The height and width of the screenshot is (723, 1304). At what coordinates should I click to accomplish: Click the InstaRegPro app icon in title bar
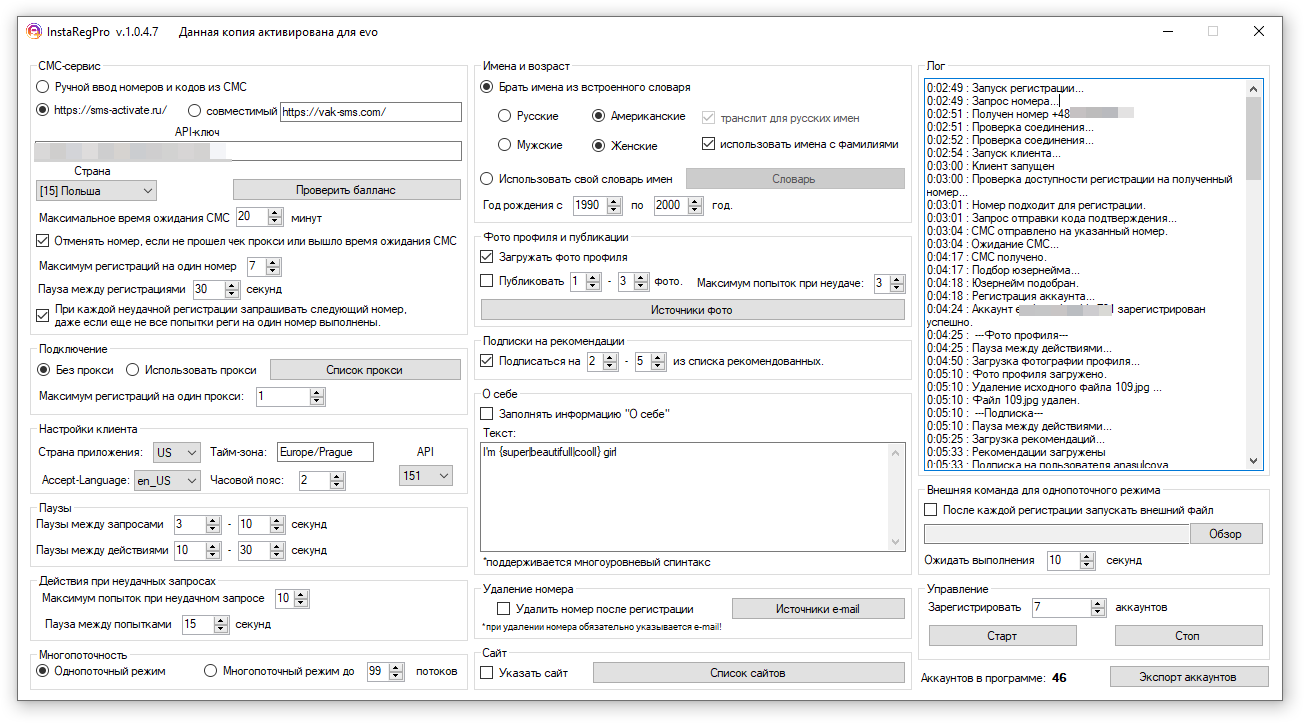pos(34,32)
